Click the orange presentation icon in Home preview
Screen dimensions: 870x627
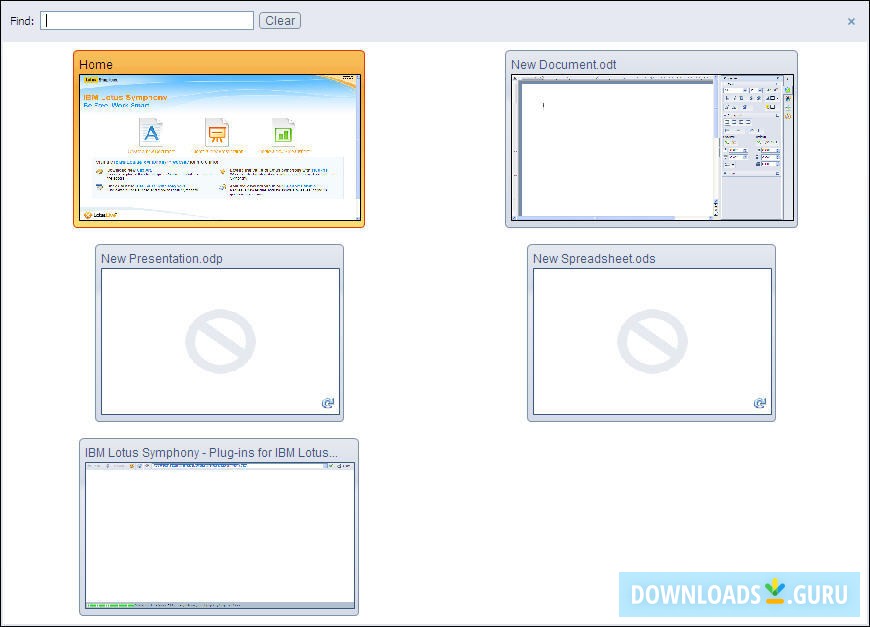click(217, 132)
